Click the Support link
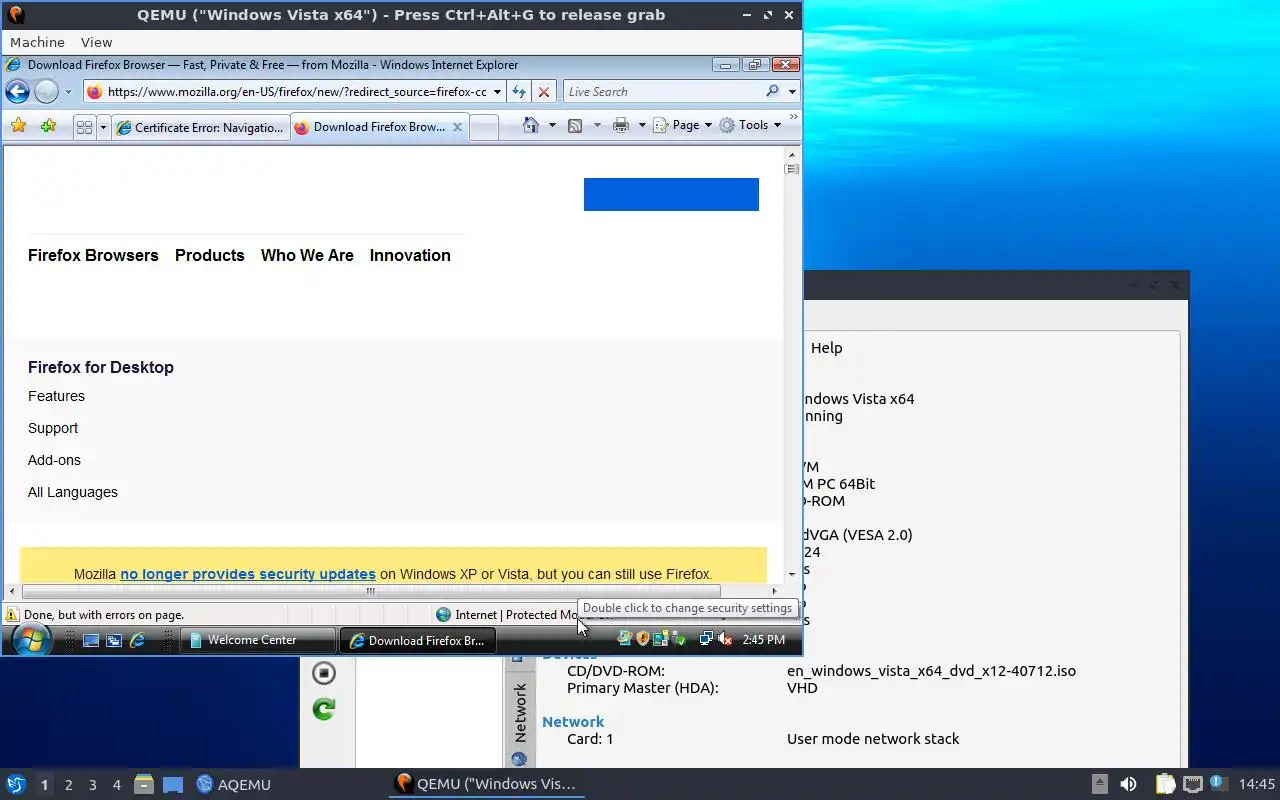The image size is (1280, 800). pos(53,428)
